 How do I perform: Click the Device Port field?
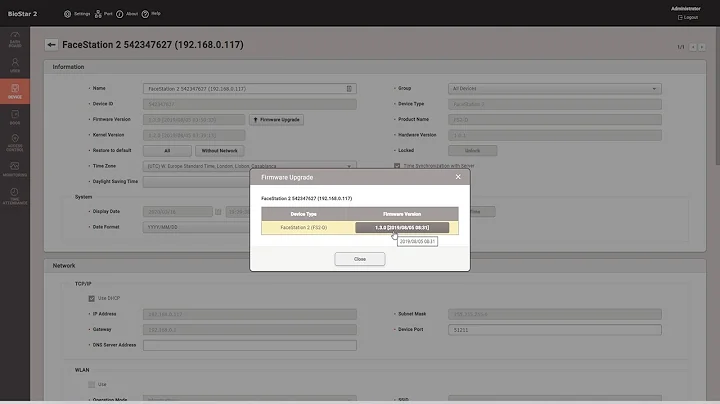tap(555, 330)
